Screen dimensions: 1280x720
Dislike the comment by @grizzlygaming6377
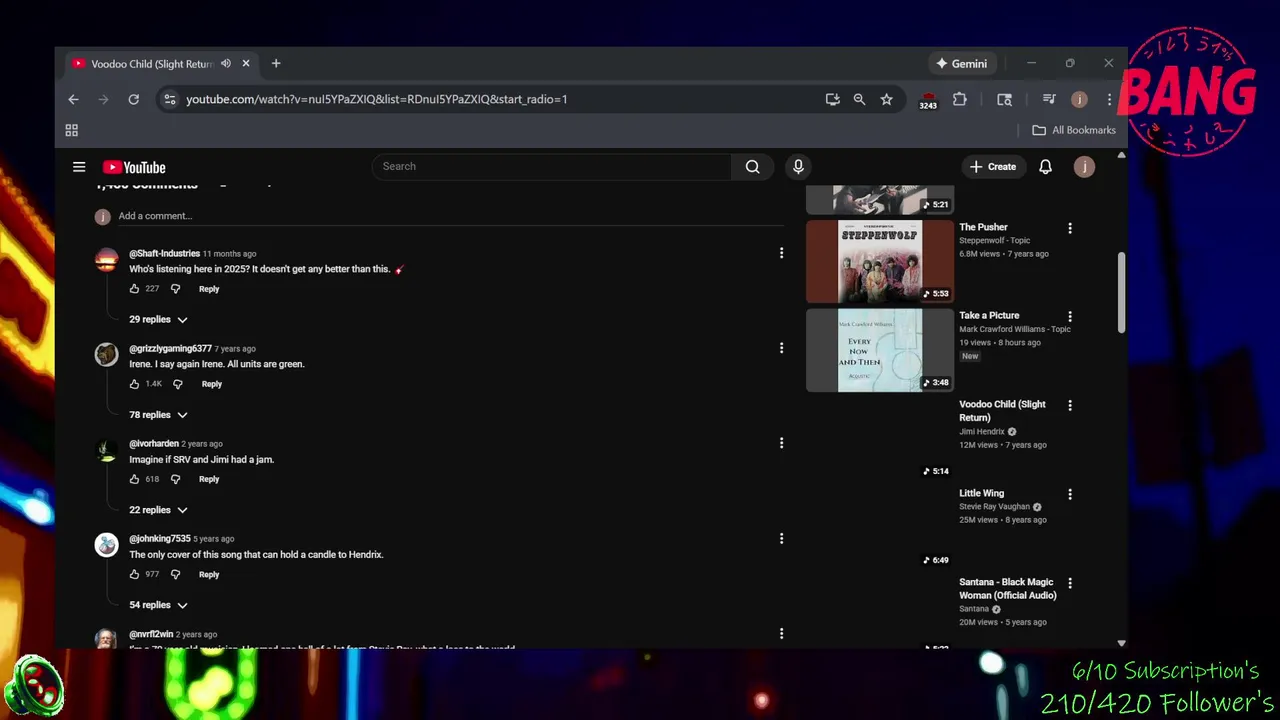coord(178,384)
